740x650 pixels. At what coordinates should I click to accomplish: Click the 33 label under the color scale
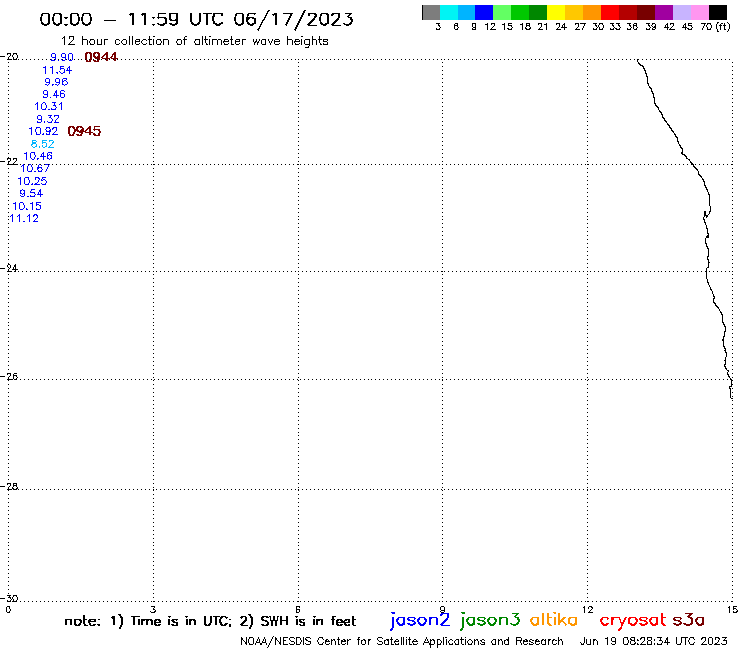point(614,26)
